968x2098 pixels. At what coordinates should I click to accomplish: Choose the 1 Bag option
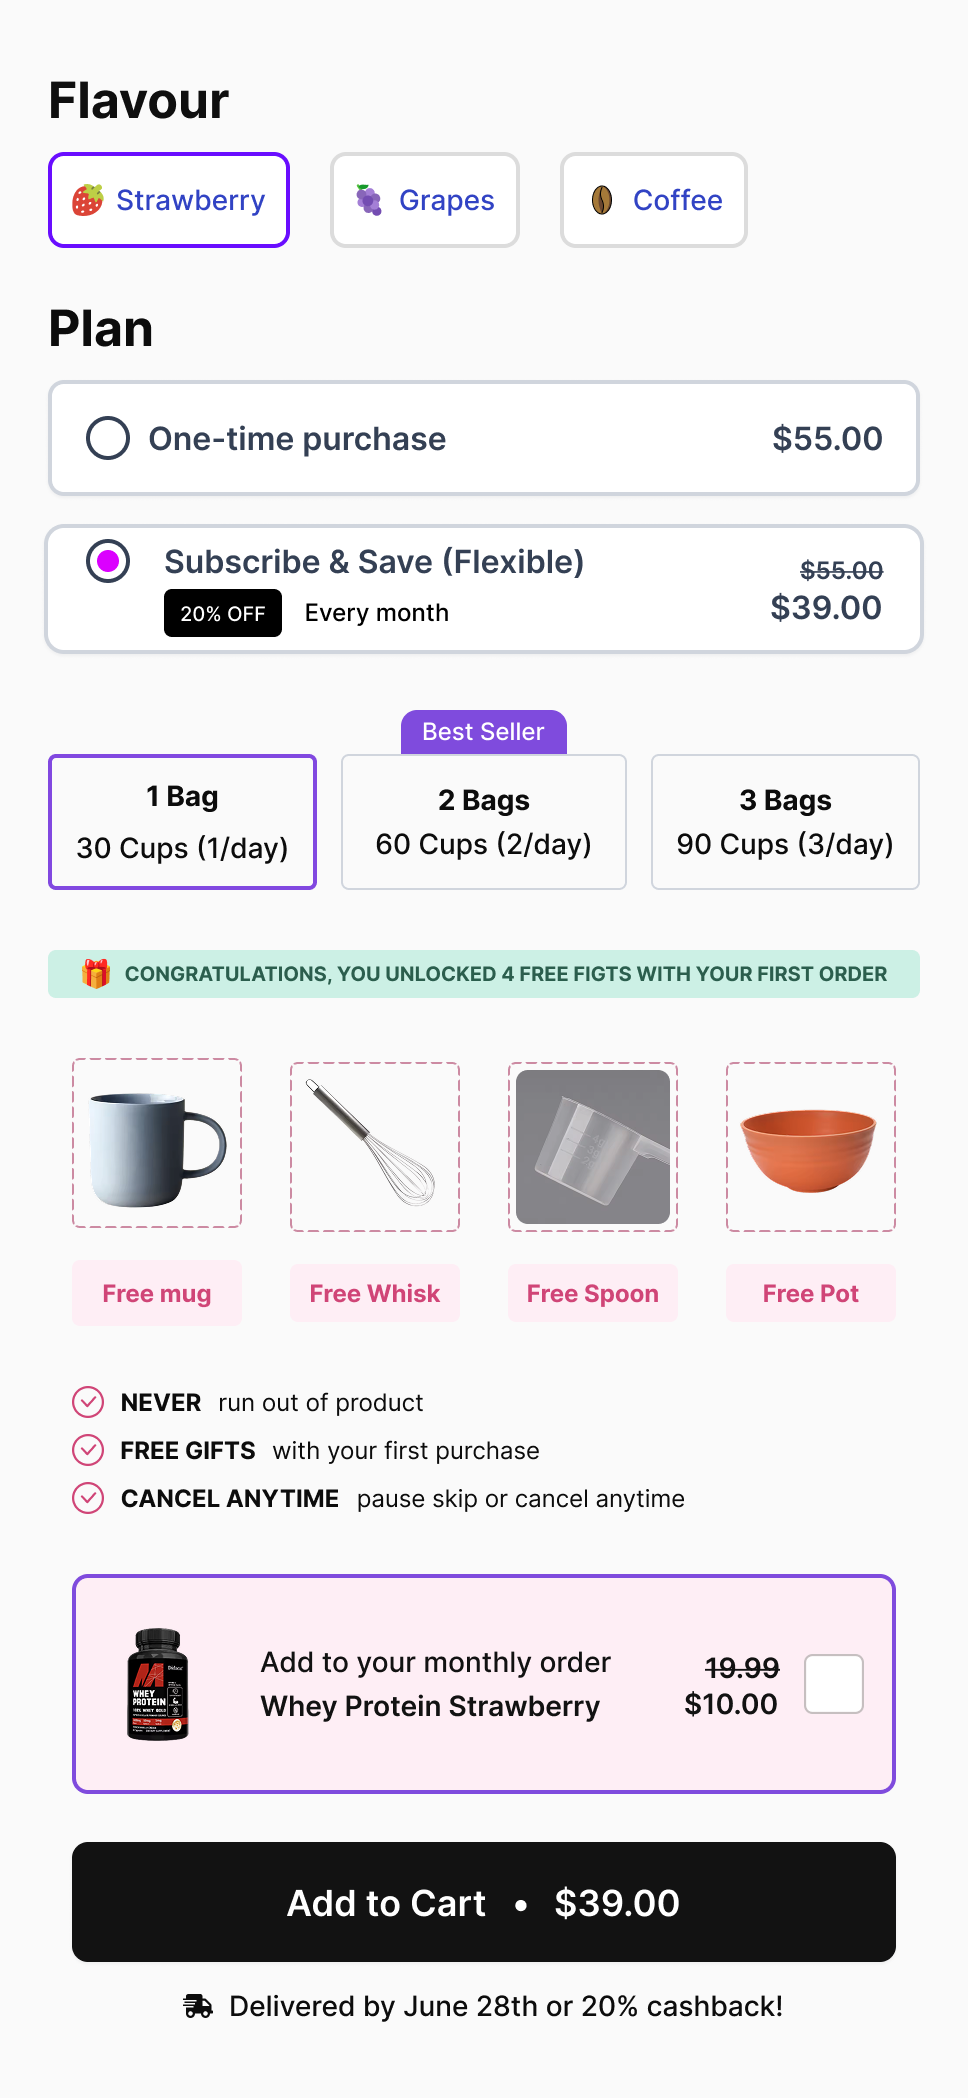coord(182,822)
